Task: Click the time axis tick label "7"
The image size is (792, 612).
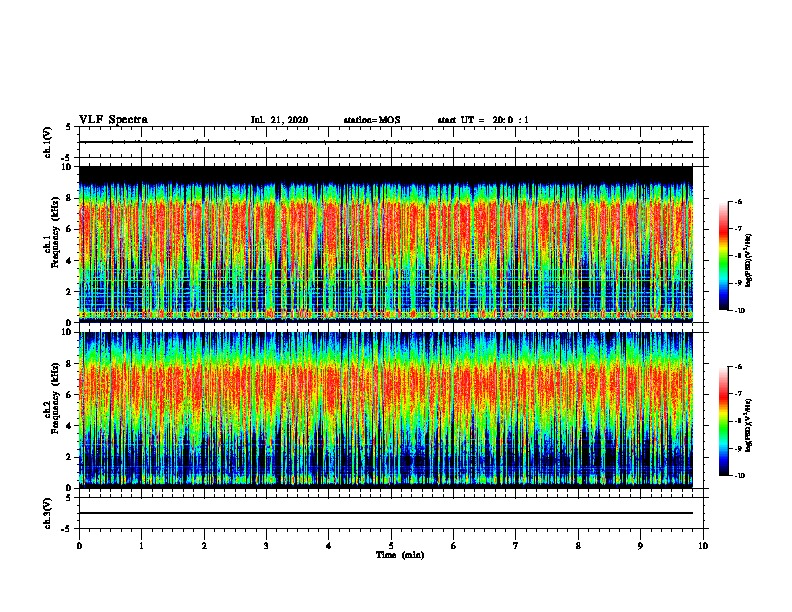Action: point(515,546)
